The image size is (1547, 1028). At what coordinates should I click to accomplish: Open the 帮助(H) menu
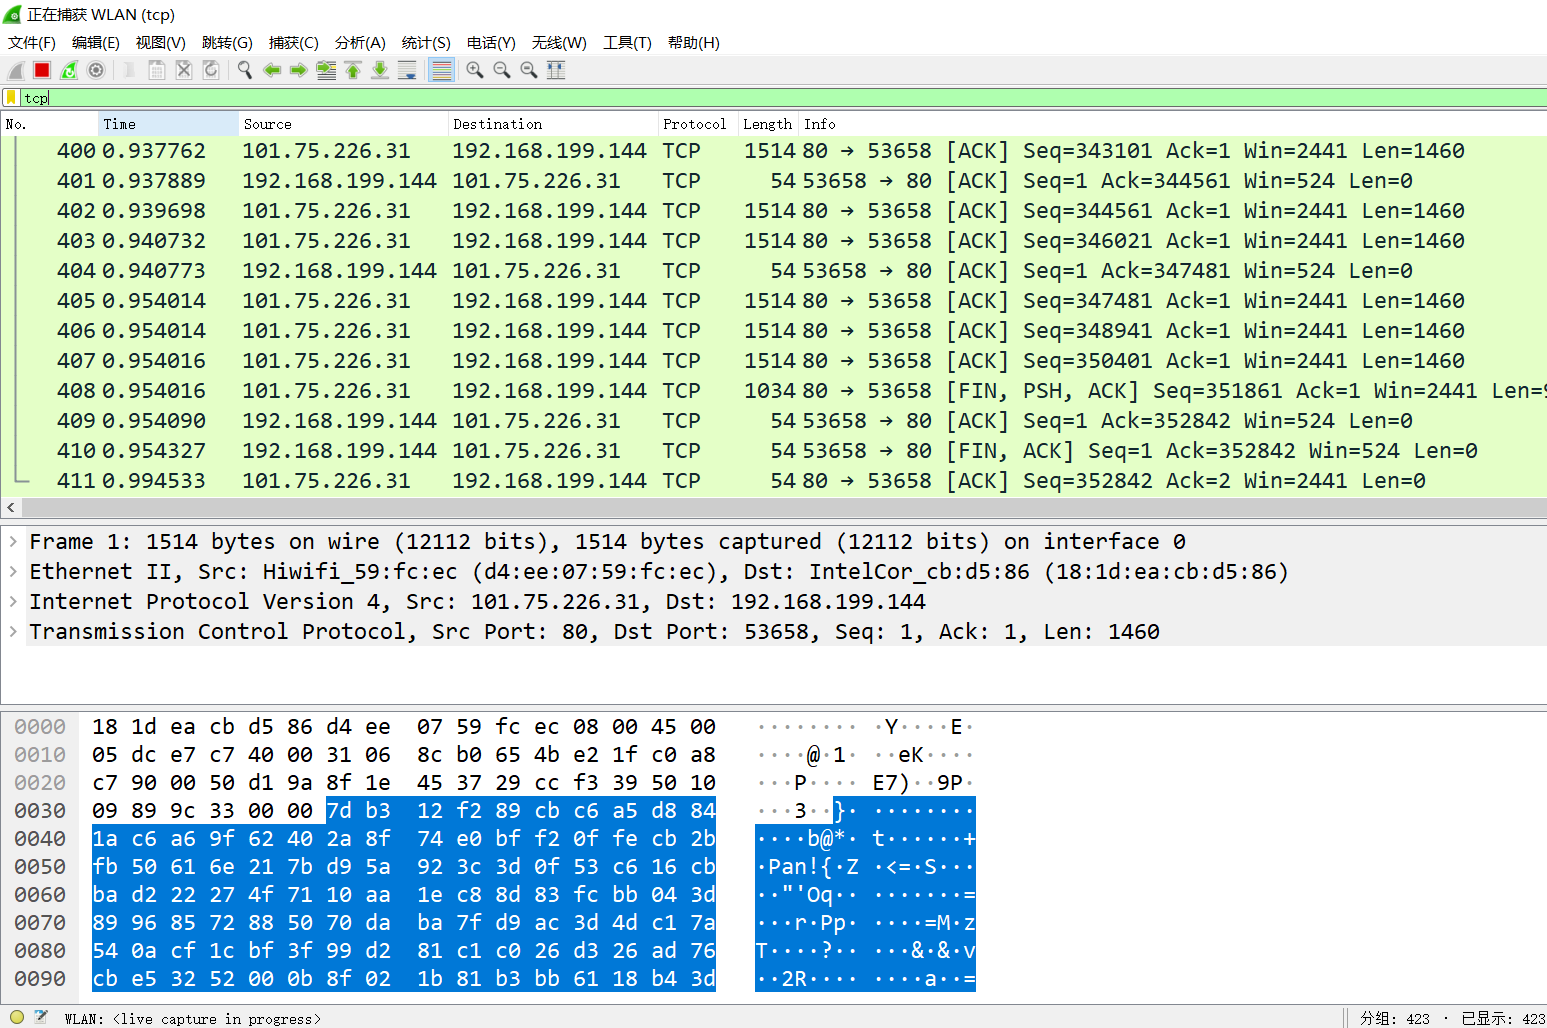(x=694, y=42)
